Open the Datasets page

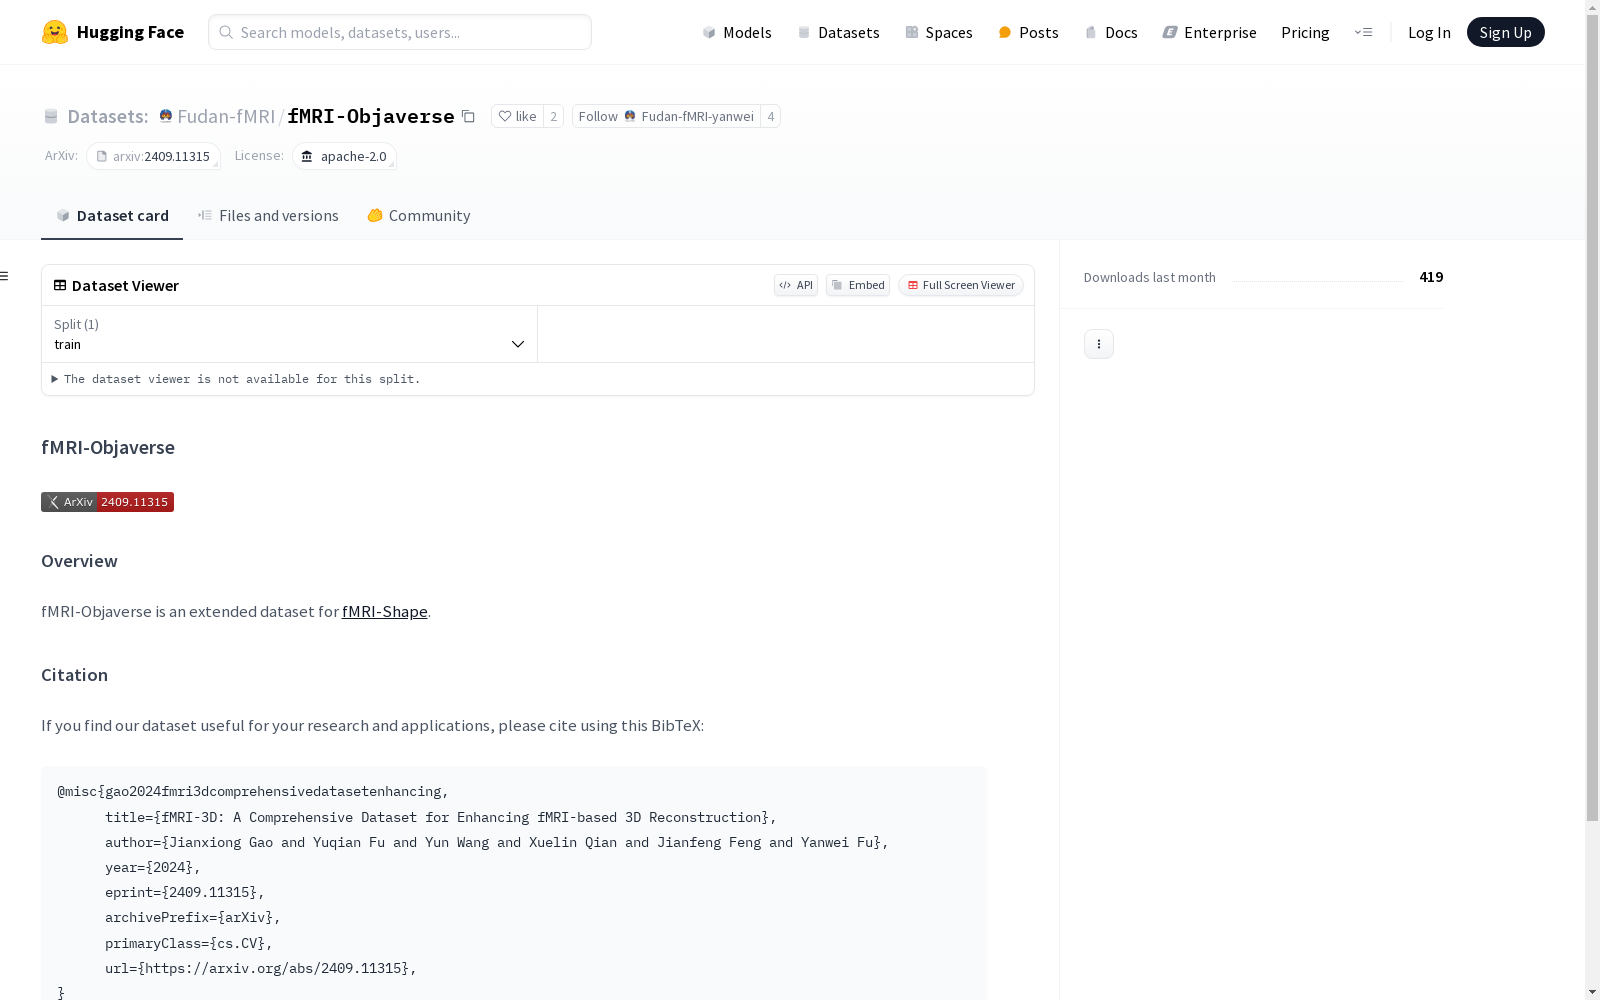click(838, 32)
